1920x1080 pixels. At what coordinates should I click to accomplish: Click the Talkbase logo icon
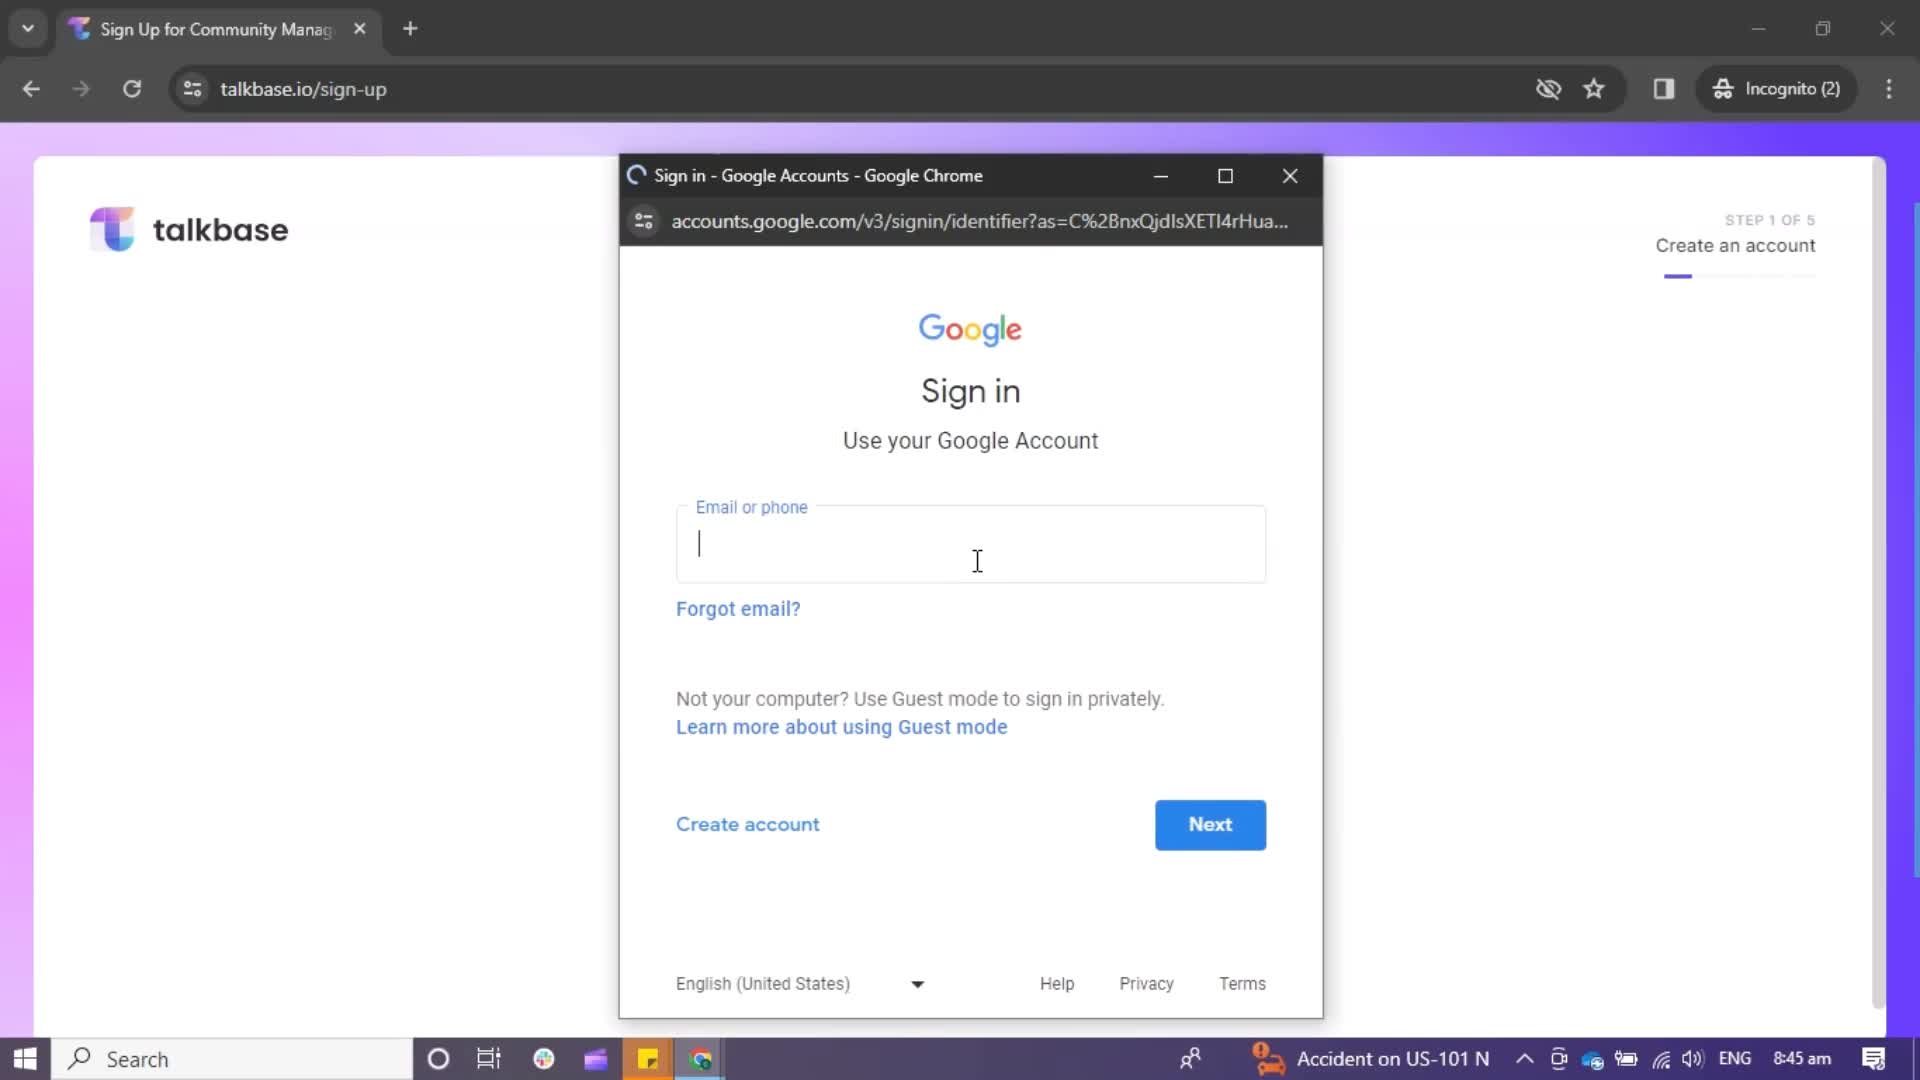click(111, 229)
